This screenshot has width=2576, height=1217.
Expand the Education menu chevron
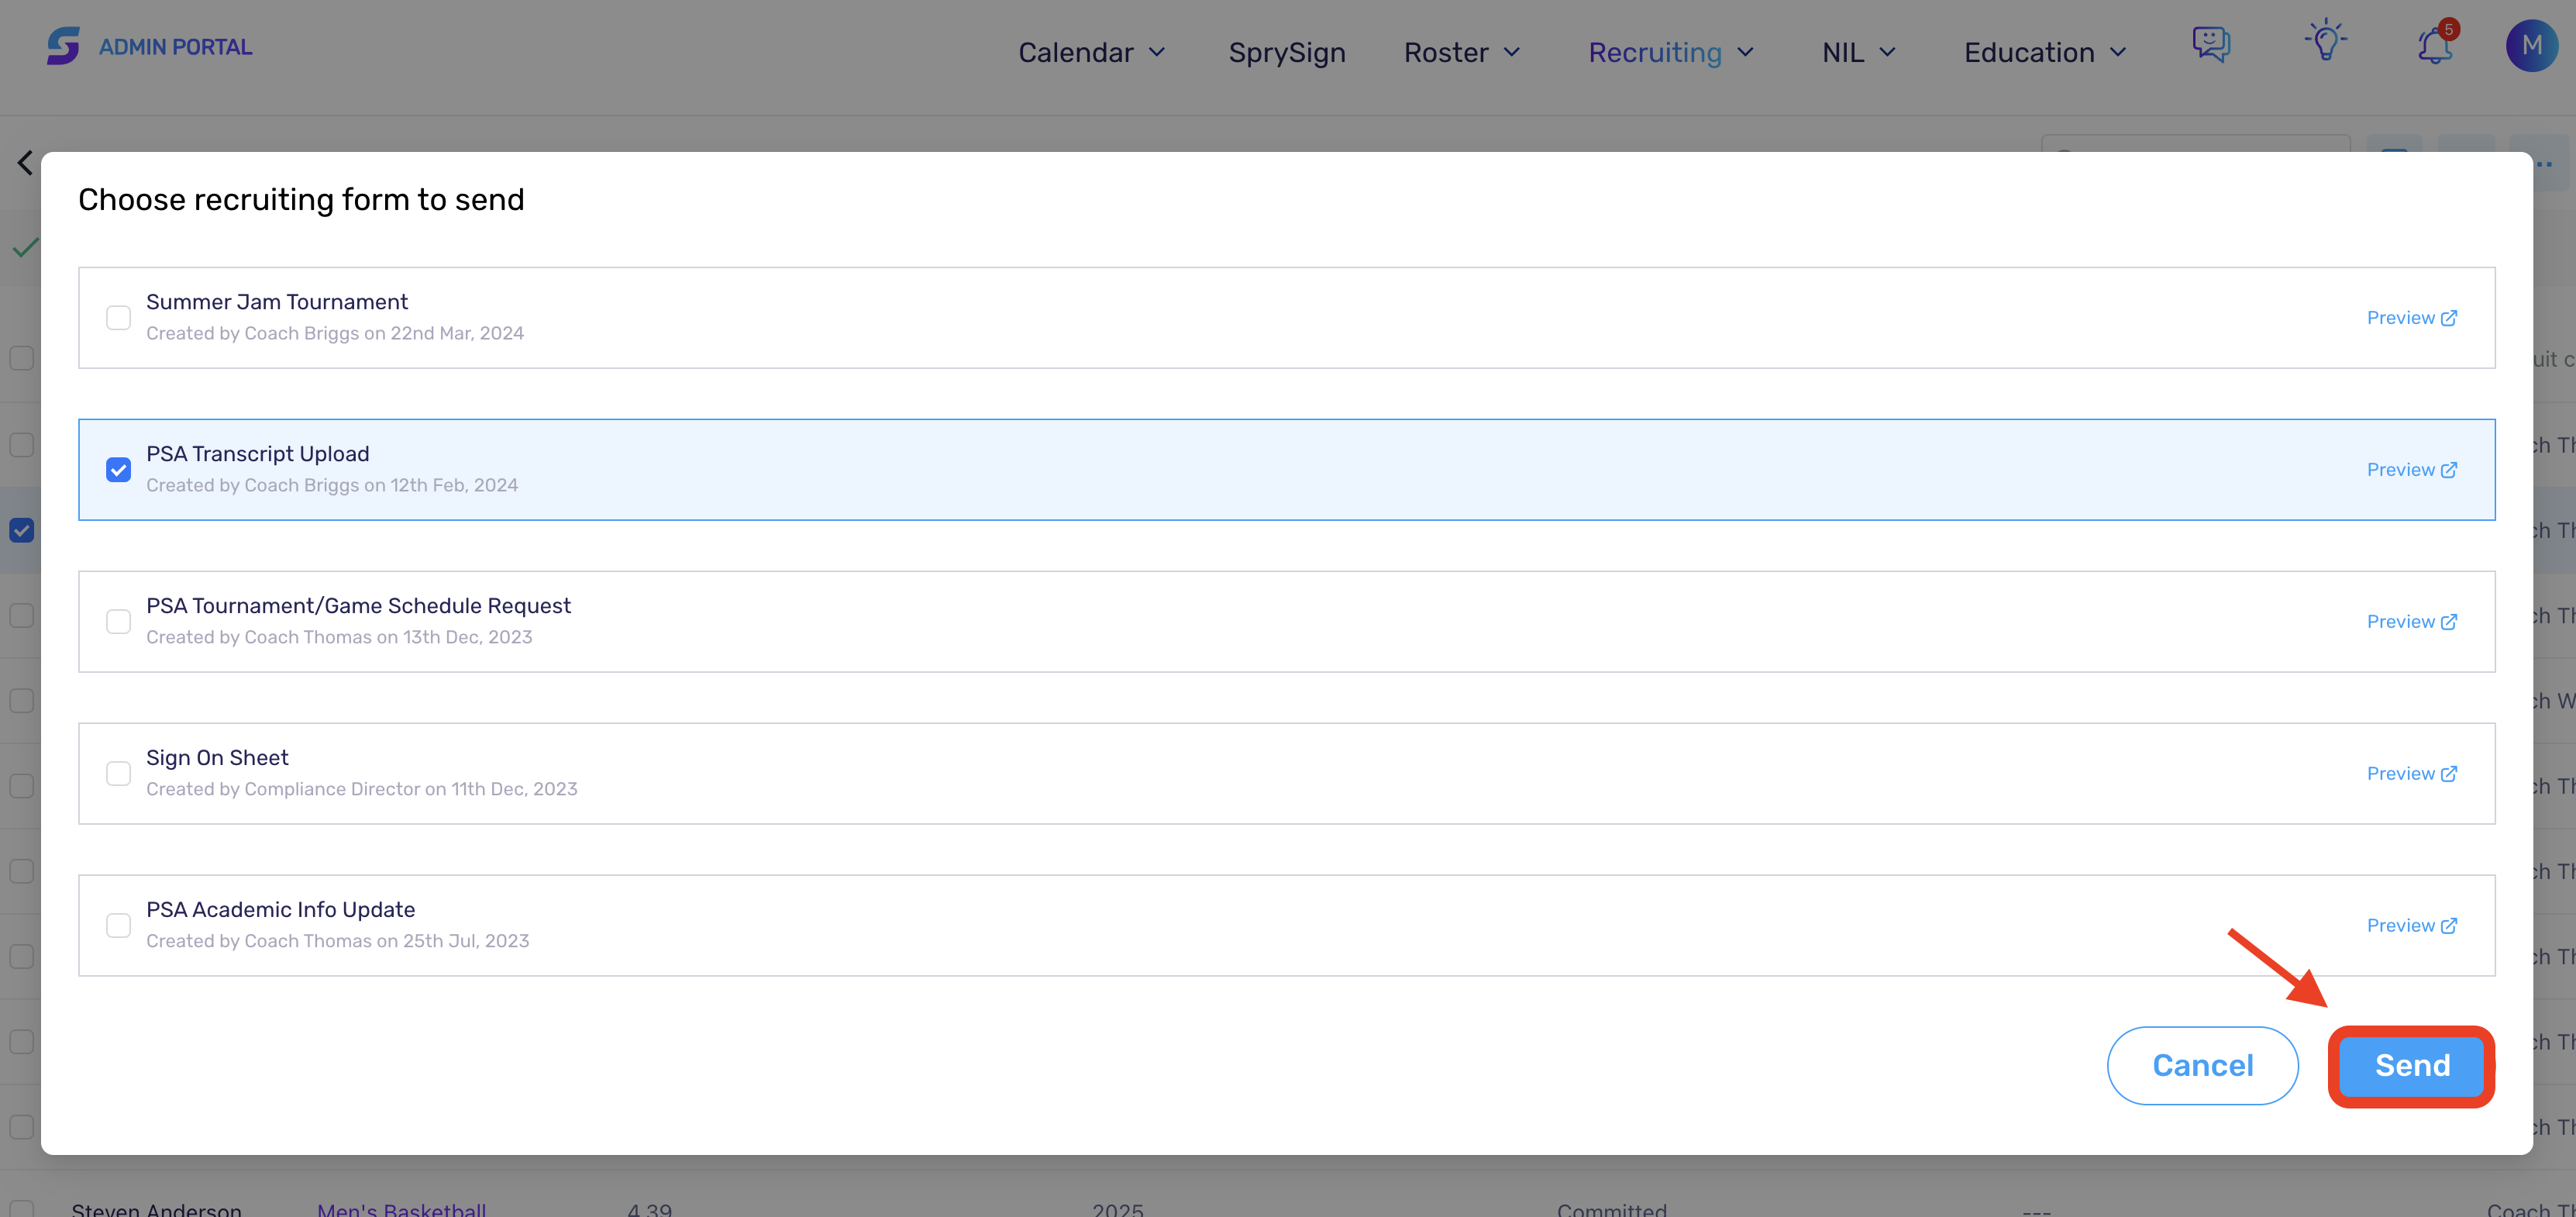click(x=2118, y=52)
